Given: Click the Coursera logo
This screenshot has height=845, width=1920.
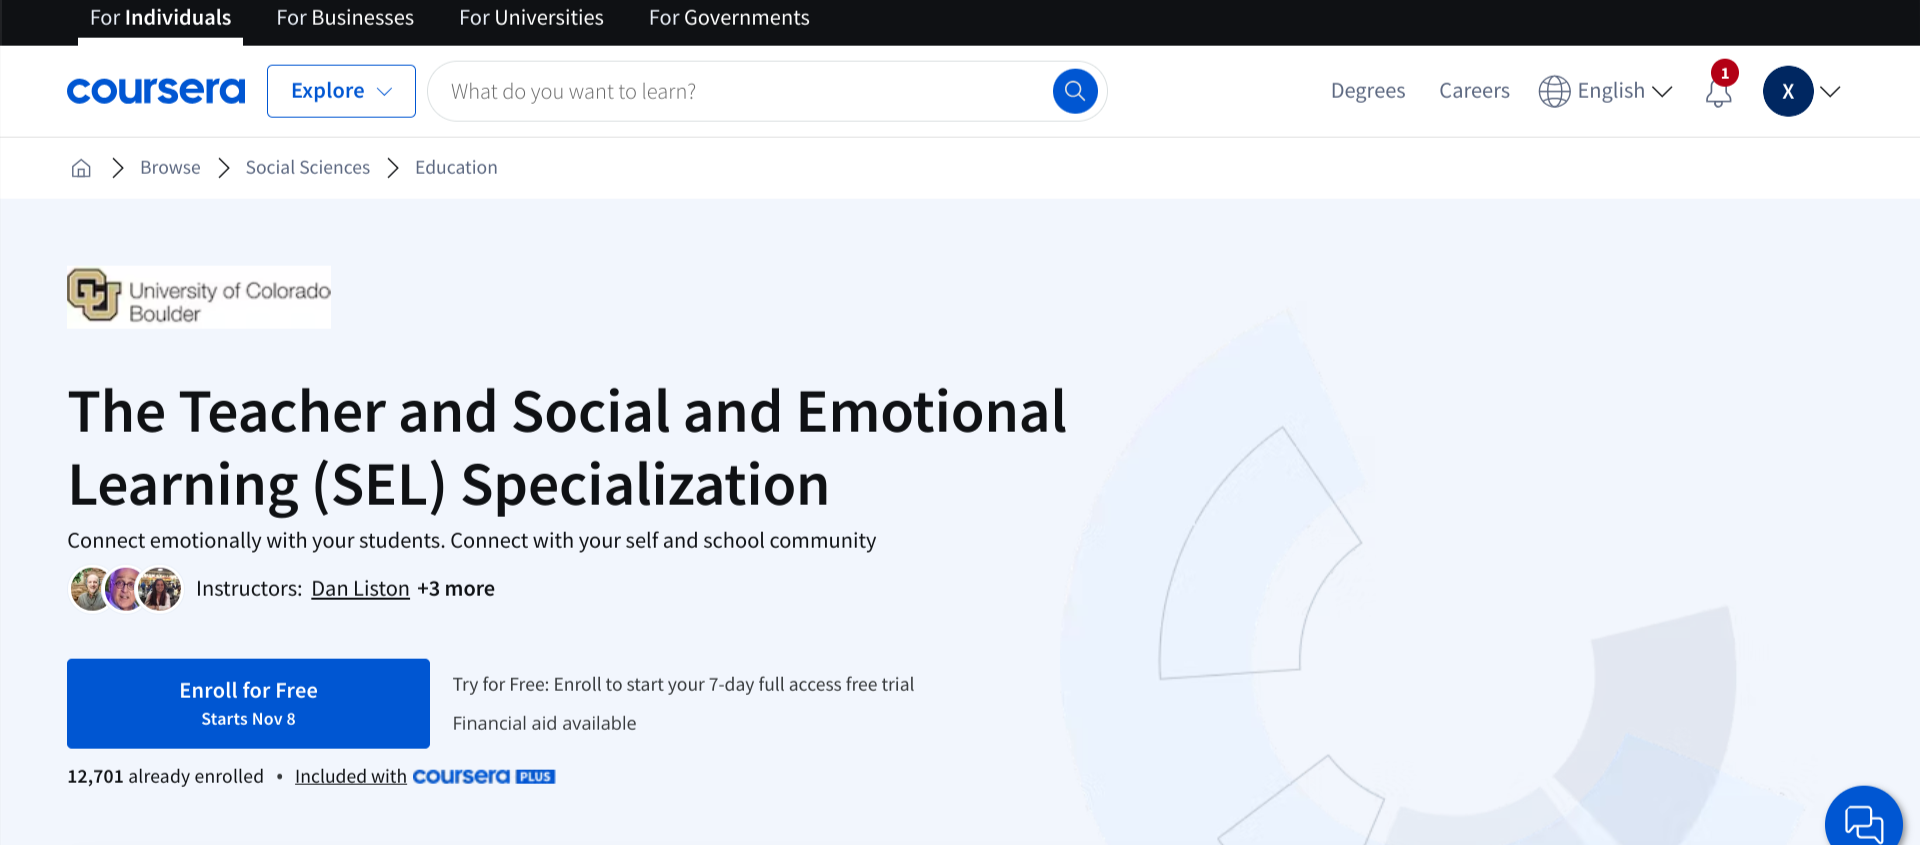Looking at the screenshot, I should 156,91.
